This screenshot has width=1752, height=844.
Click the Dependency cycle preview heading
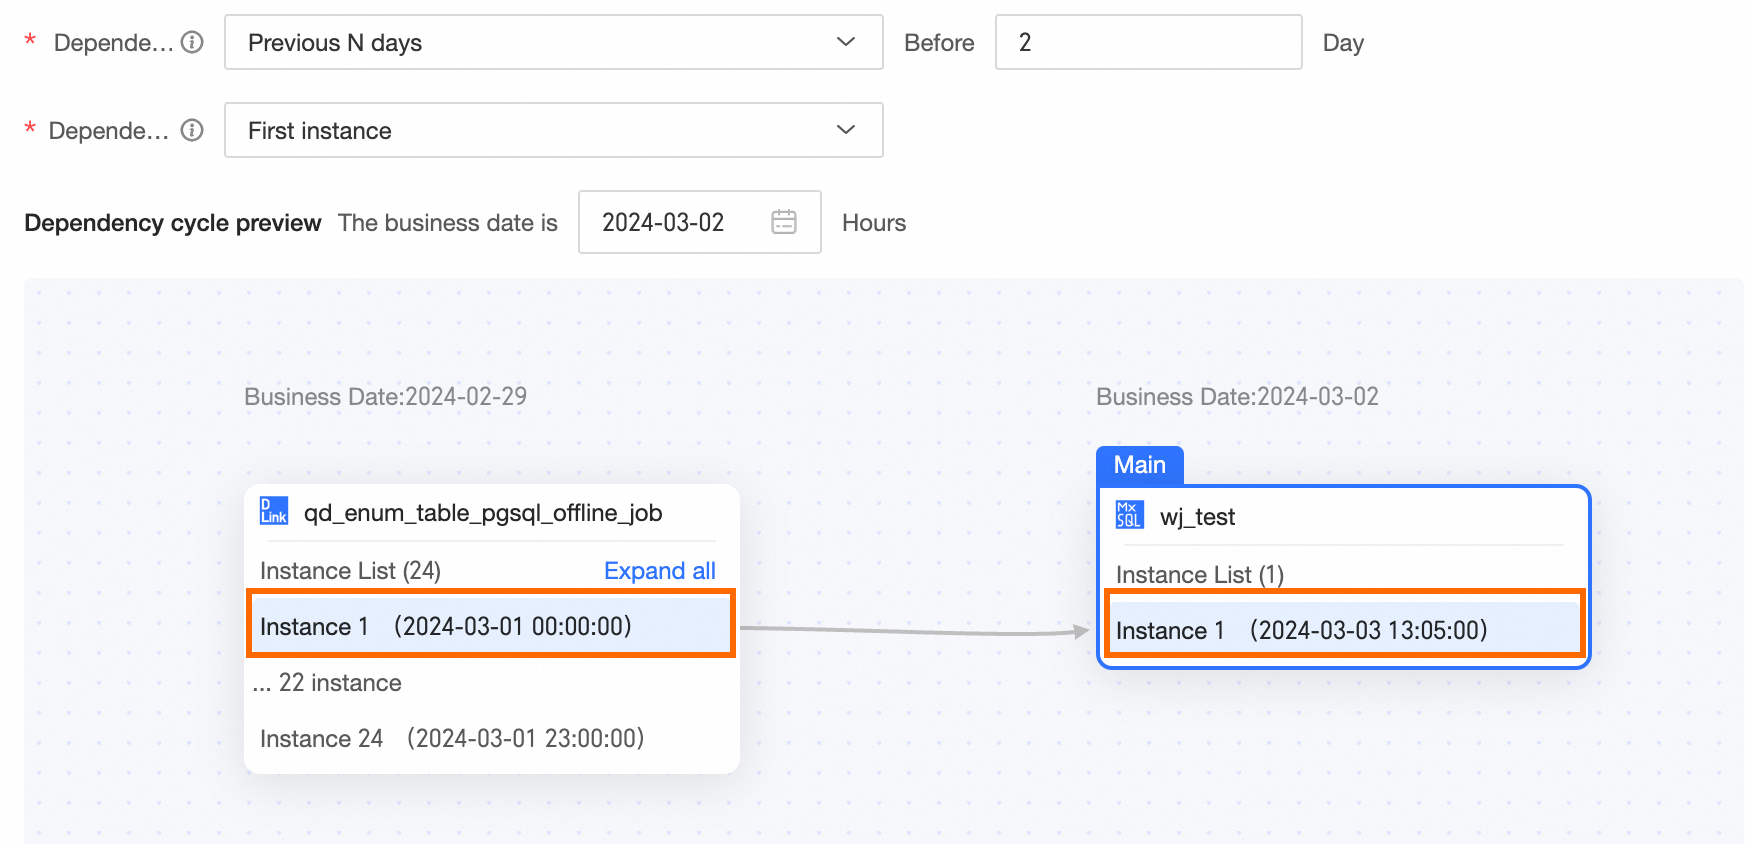click(173, 223)
